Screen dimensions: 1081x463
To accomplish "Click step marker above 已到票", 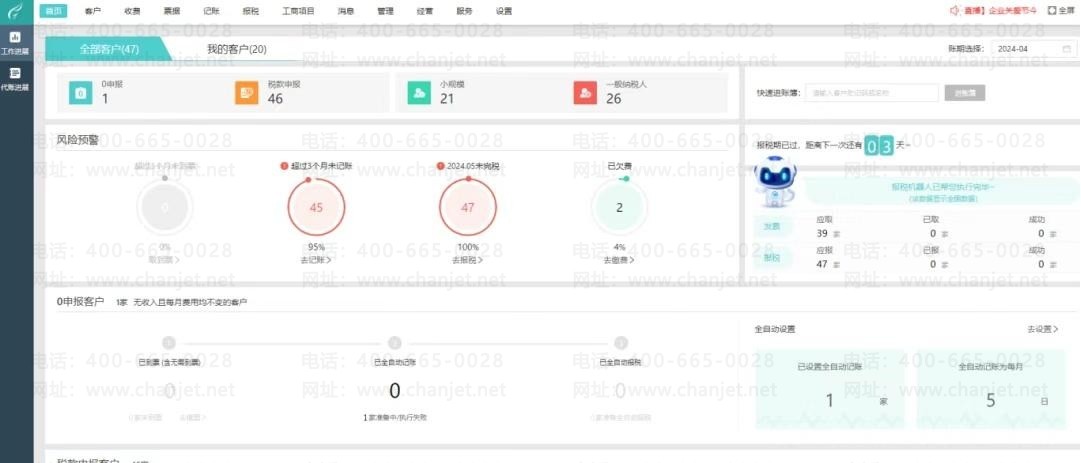I will click(x=170, y=343).
